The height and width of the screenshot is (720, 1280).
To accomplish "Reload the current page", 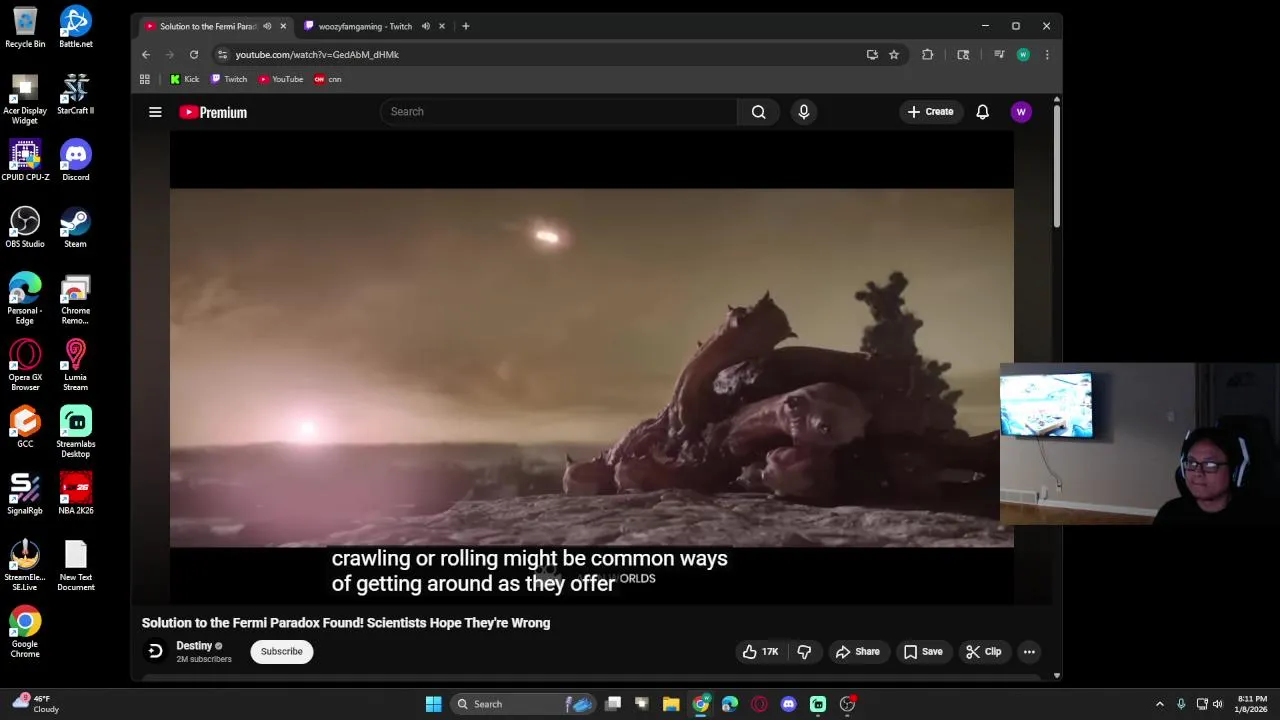I will [x=194, y=55].
